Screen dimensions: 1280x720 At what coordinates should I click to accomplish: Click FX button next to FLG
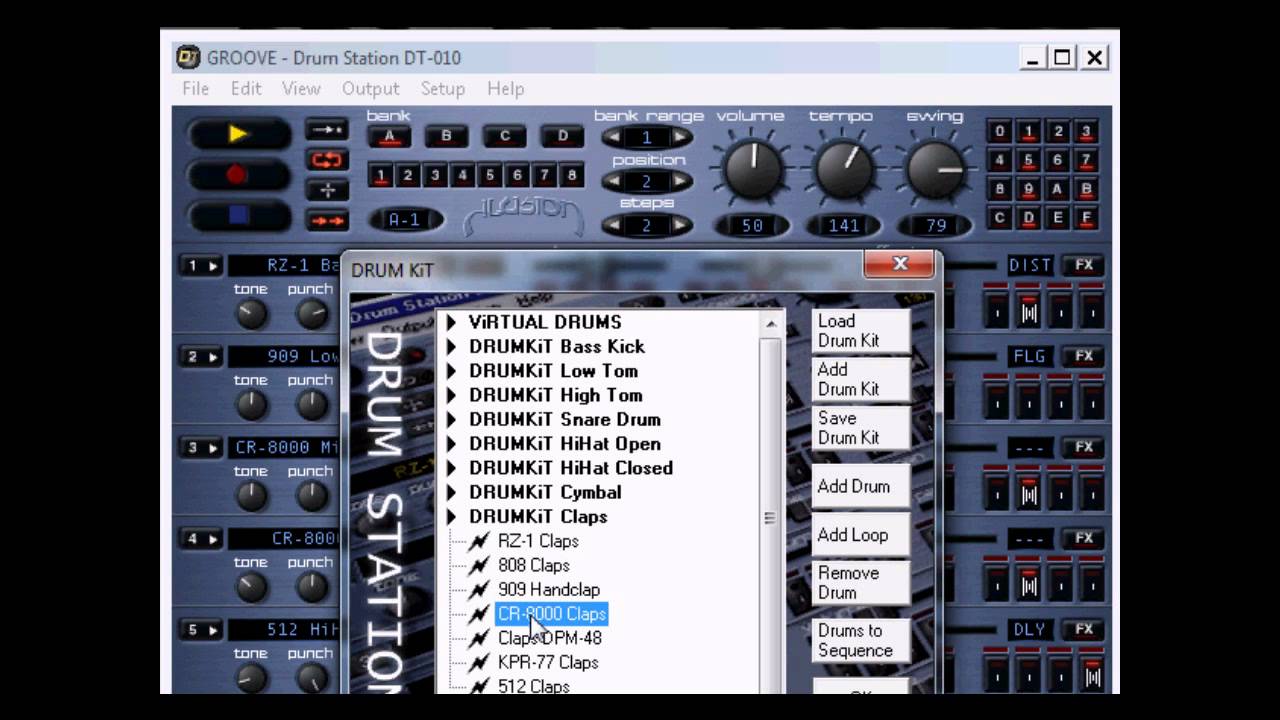[1084, 356]
